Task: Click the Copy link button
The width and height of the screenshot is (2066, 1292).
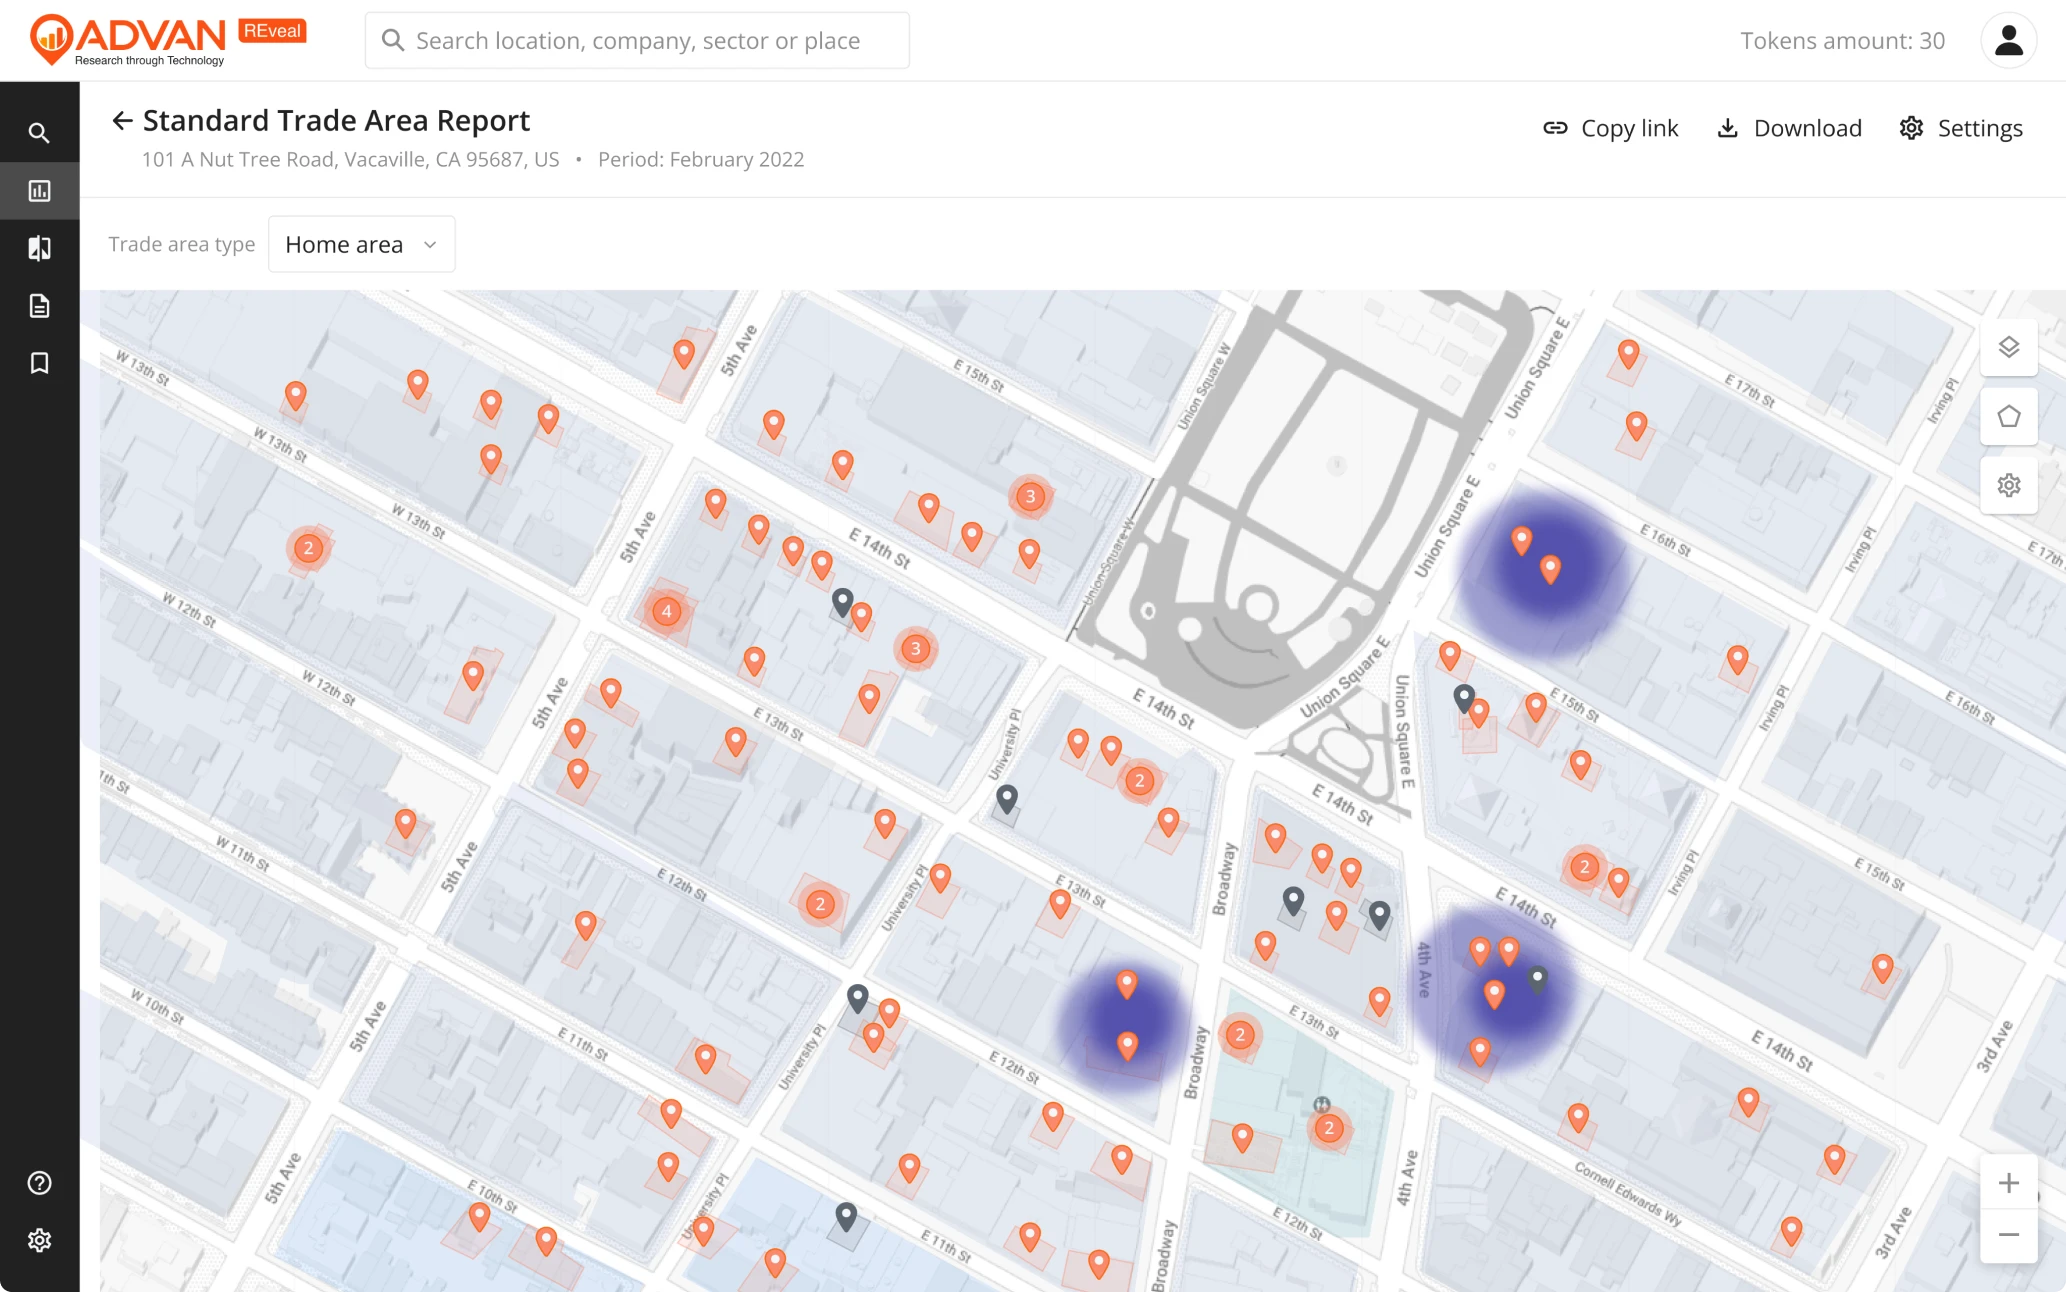Action: [x=1611, y=128]
